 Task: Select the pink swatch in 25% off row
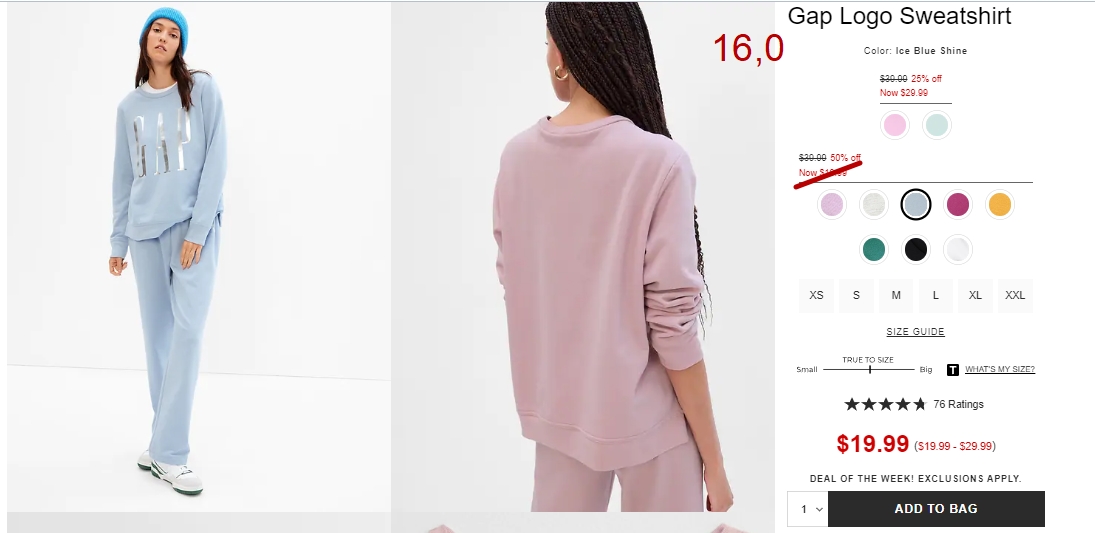coord(895,125)
